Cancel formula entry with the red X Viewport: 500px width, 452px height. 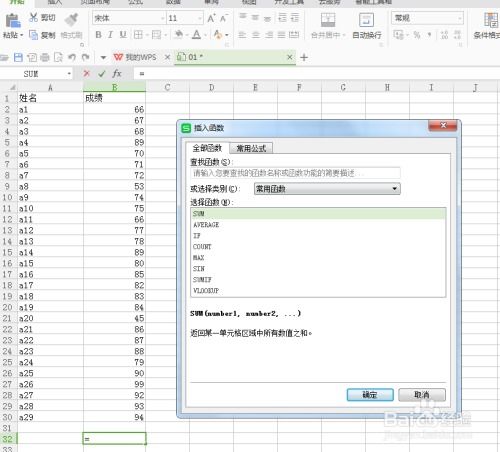coord(87,73)
